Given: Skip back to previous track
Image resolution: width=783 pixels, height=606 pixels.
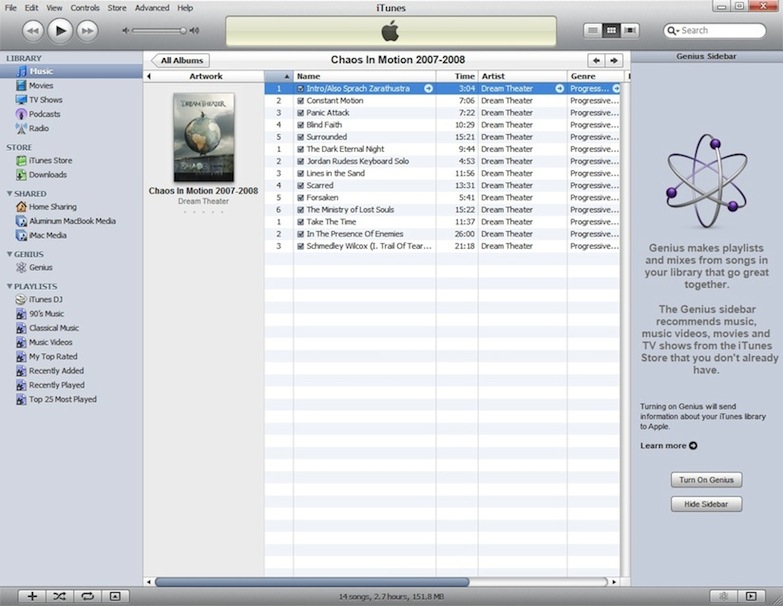Looking at the screenshot, I should coord(32,31).
